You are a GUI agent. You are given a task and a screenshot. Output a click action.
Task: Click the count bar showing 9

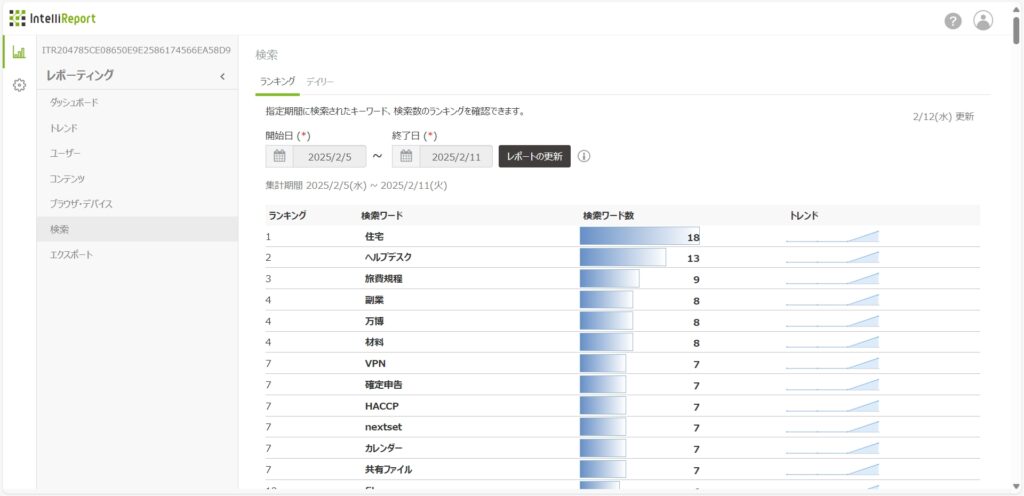coord(610,279)
